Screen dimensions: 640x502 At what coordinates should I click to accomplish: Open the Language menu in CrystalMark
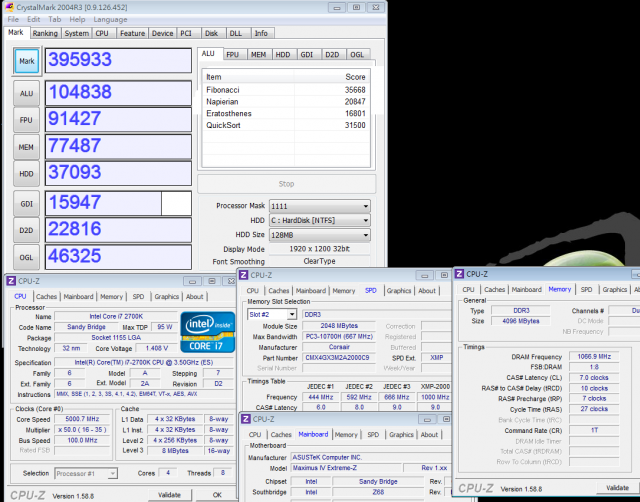tap(110, 20)
